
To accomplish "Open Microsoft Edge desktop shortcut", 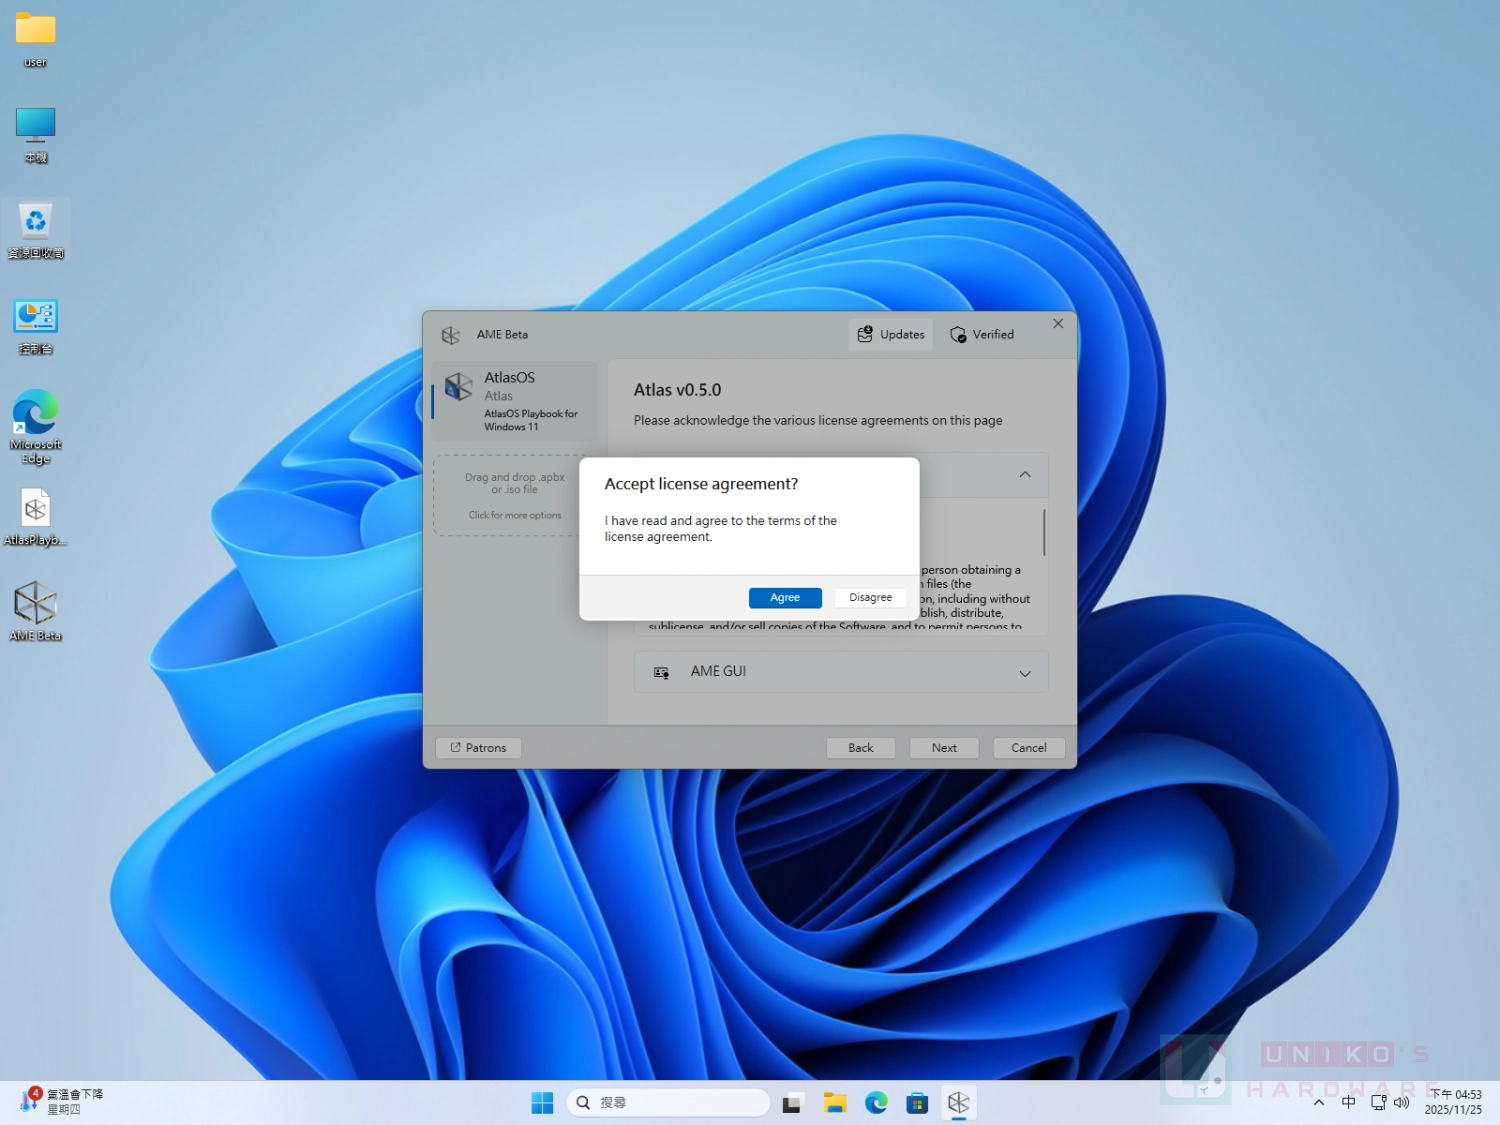I will pyautogui.click(x=35, y=426).
